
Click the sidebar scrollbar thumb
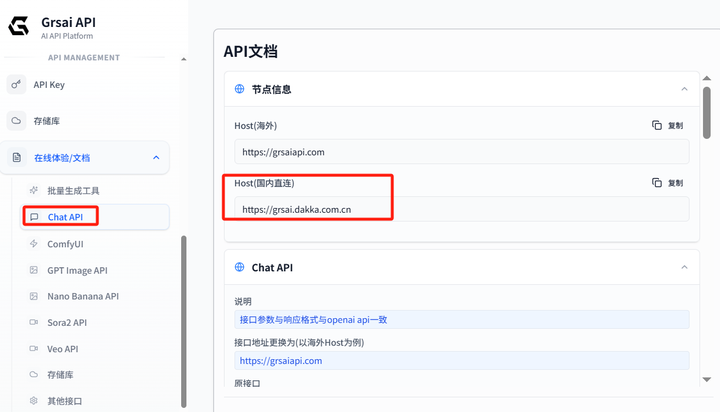(x=184, y=322)
